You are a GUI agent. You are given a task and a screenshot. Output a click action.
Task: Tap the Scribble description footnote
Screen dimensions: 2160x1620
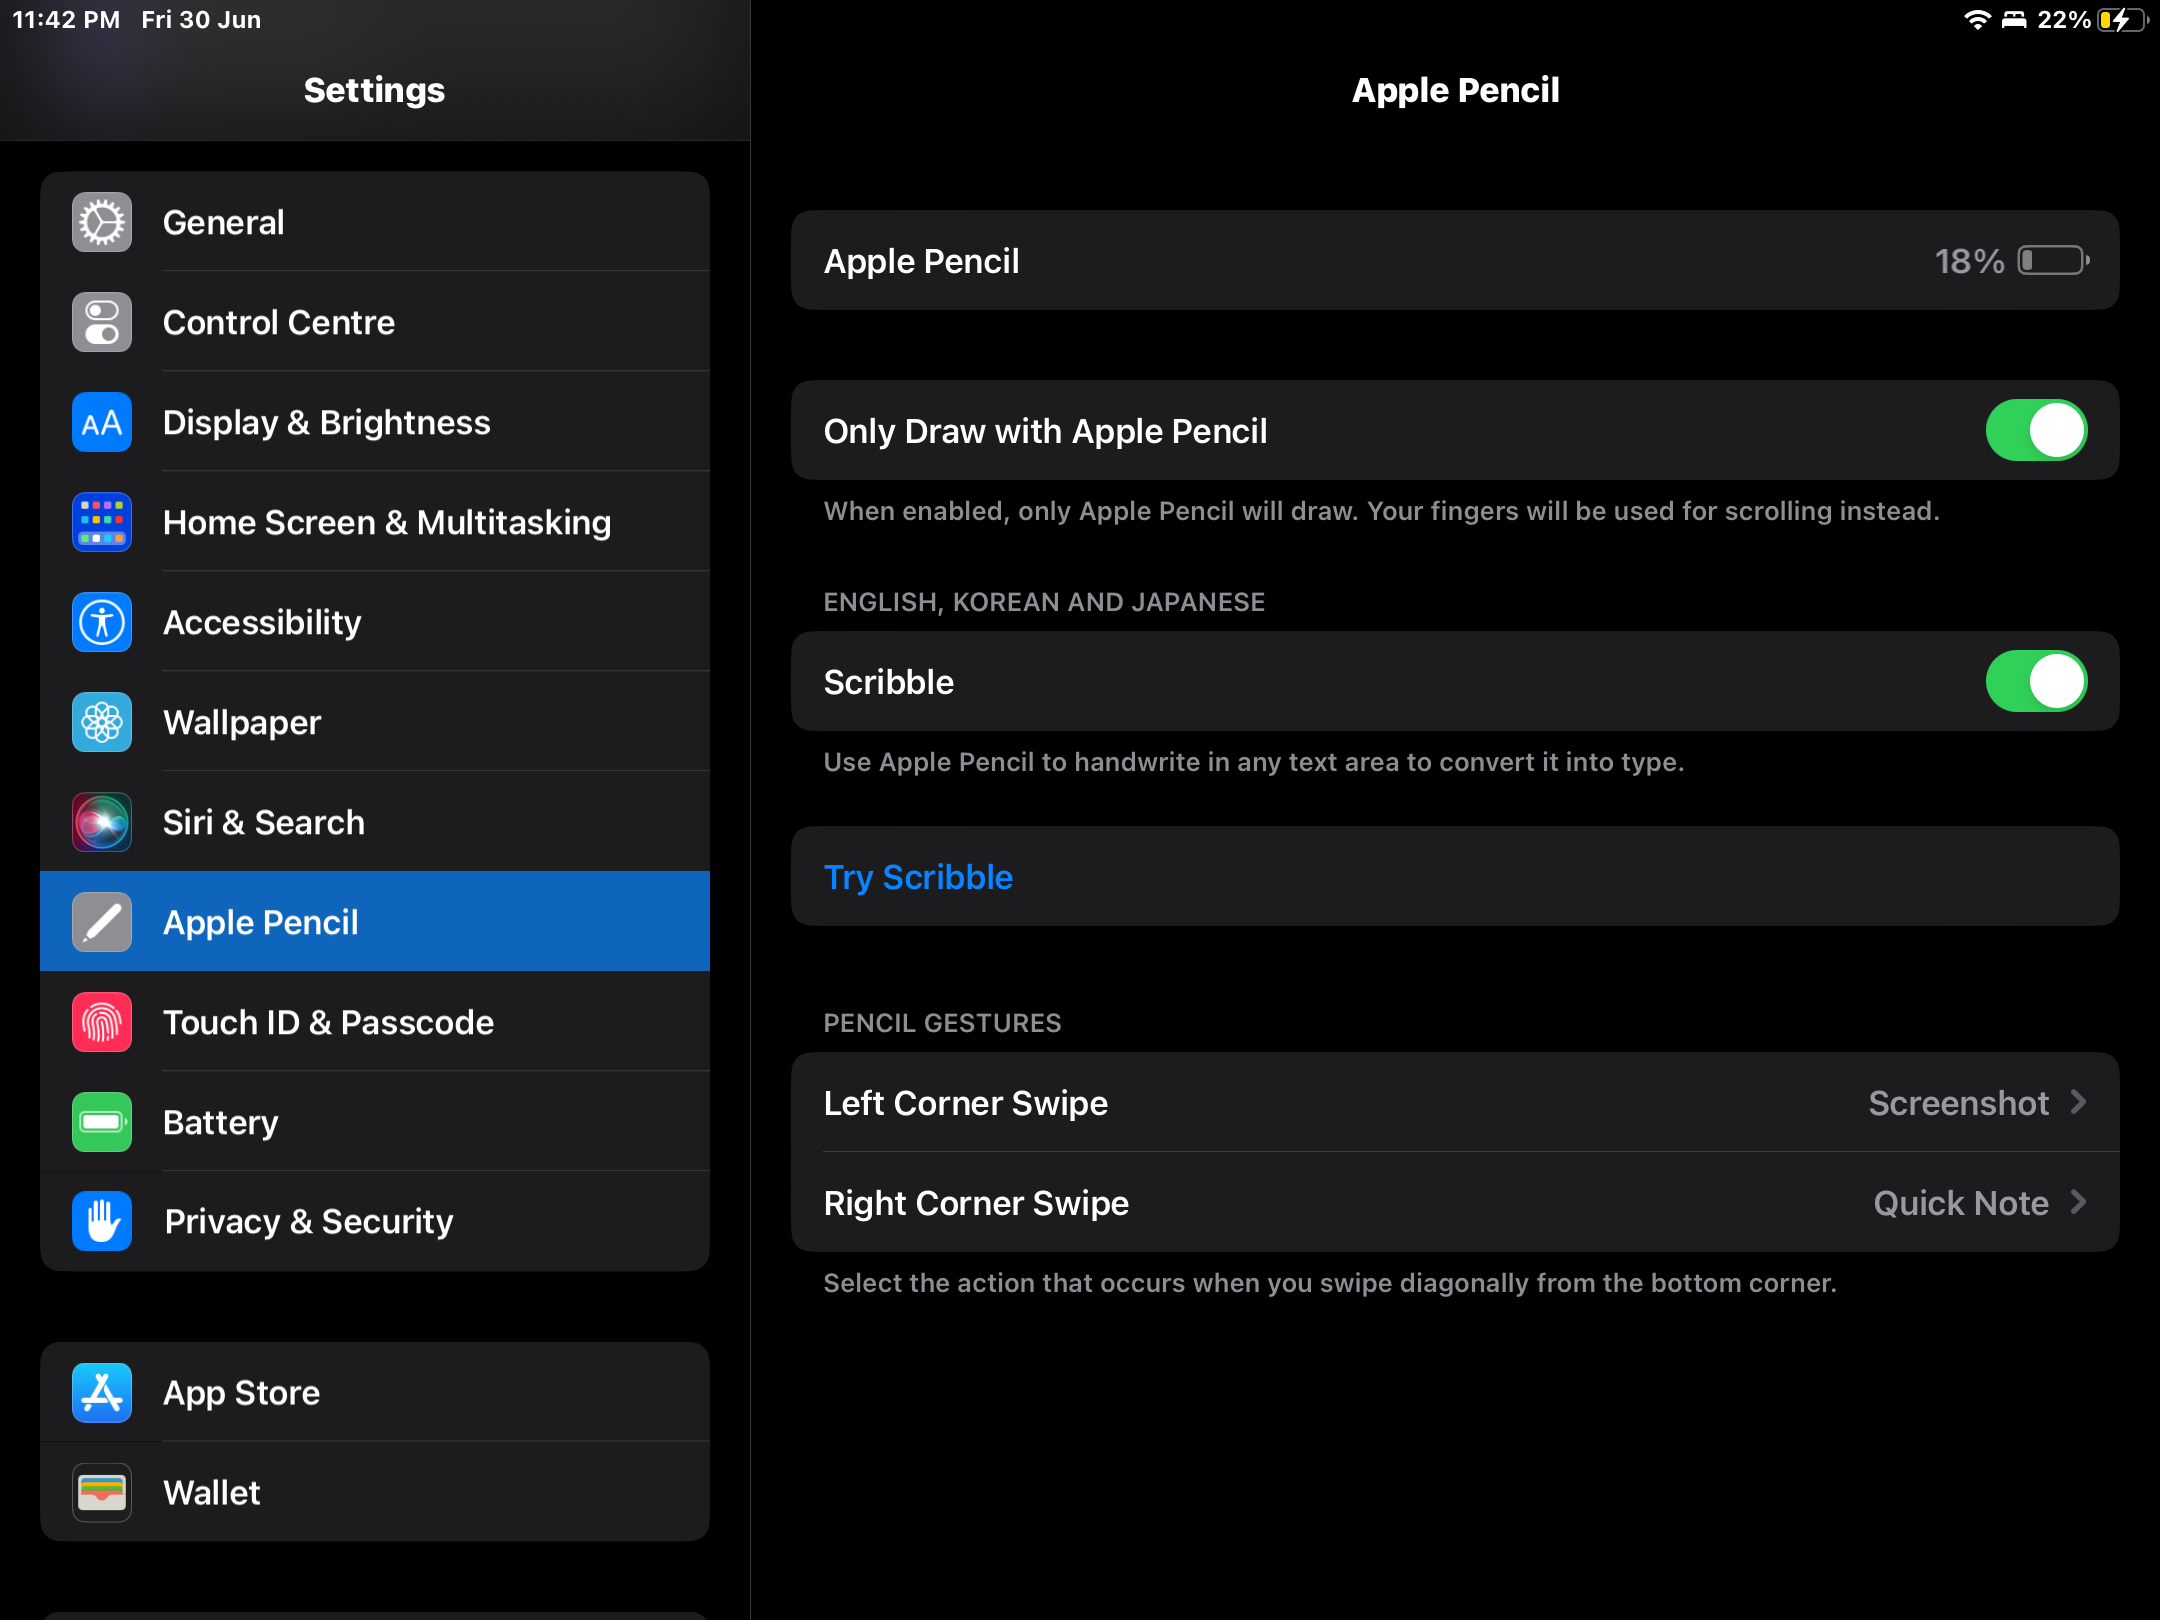(x=1254, y=762)
